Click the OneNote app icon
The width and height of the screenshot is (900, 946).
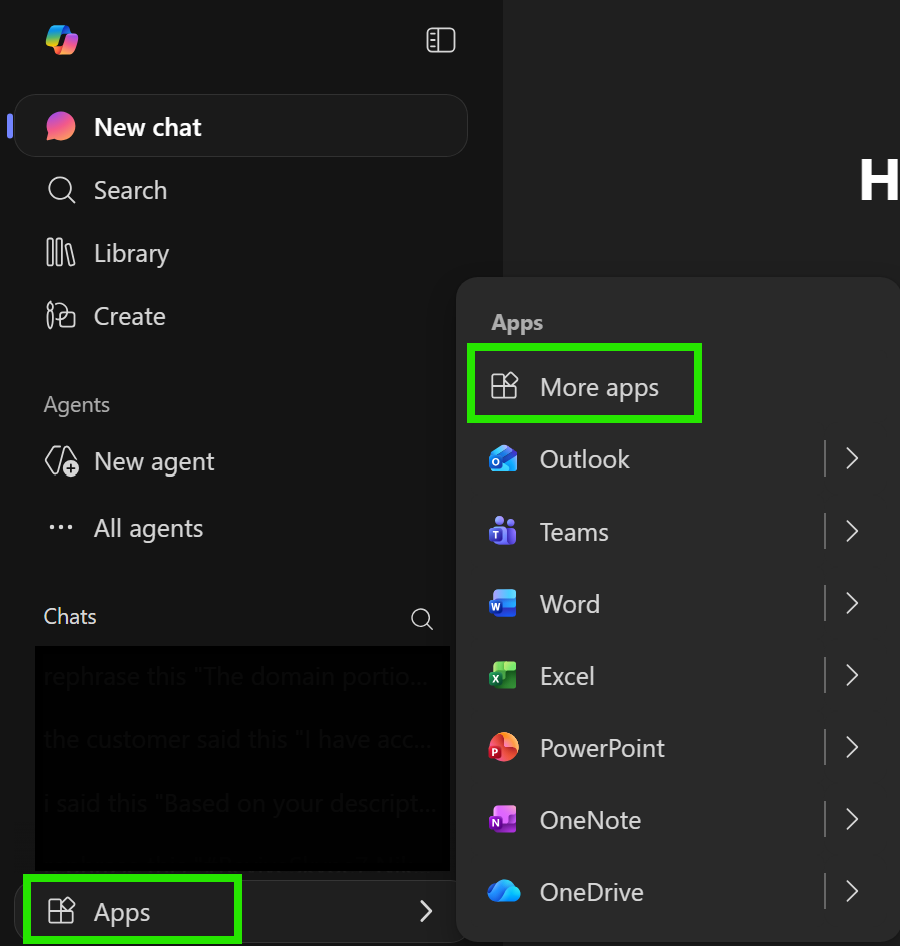click(x=503, y=819)
